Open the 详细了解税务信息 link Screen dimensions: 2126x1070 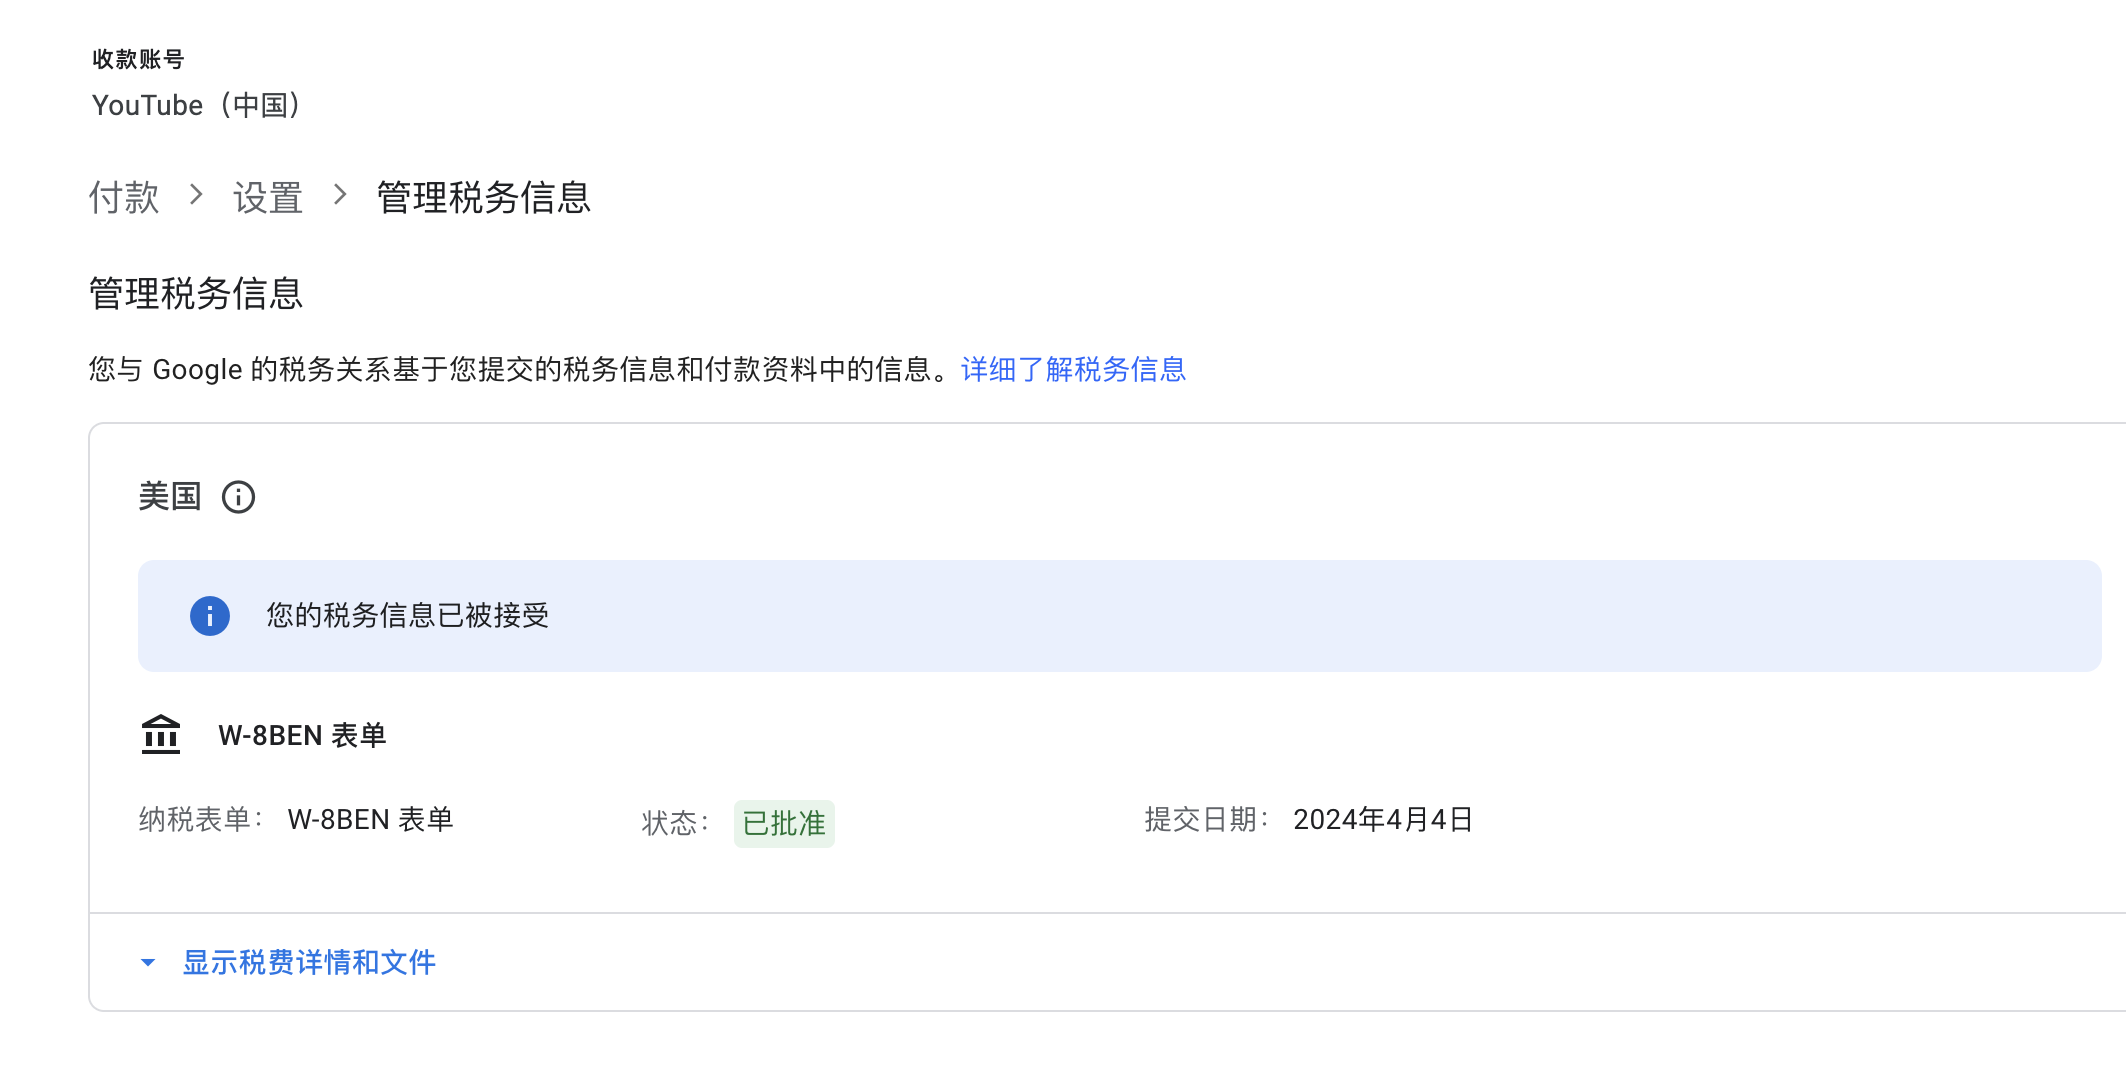pos(1073,370)
